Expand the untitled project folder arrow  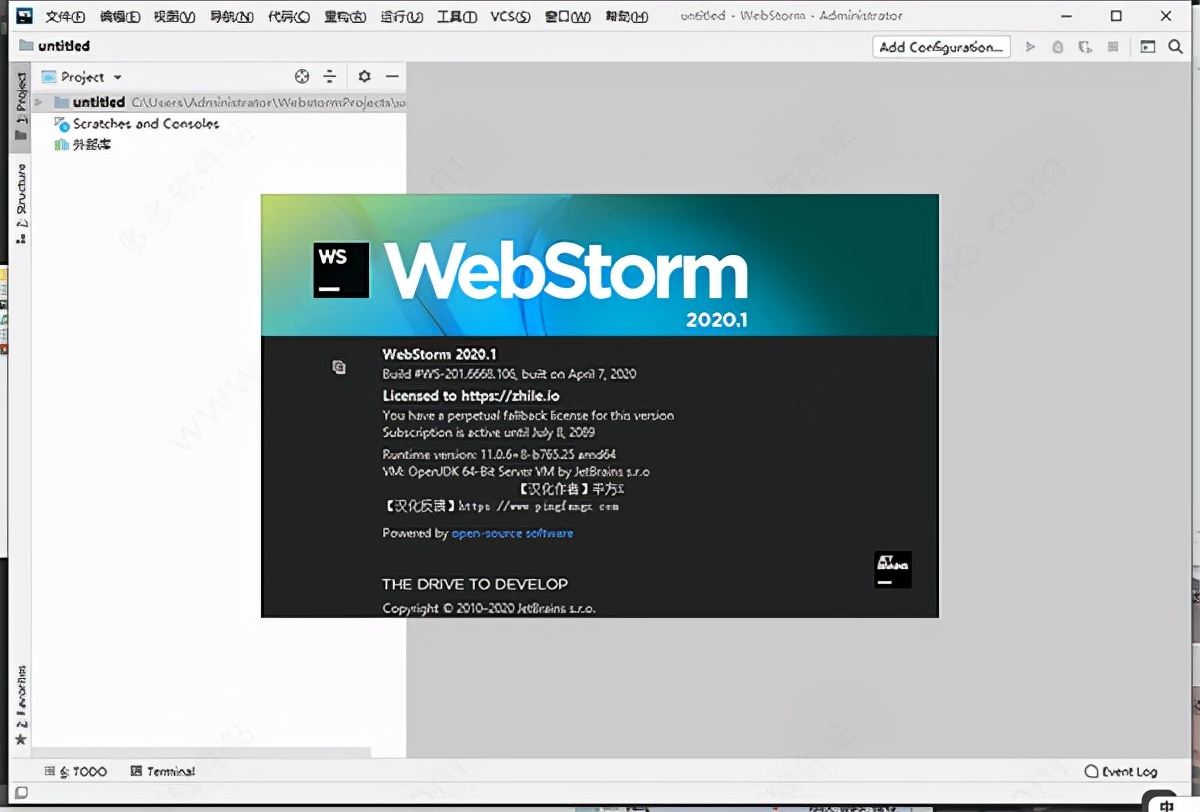pos(39,102)
